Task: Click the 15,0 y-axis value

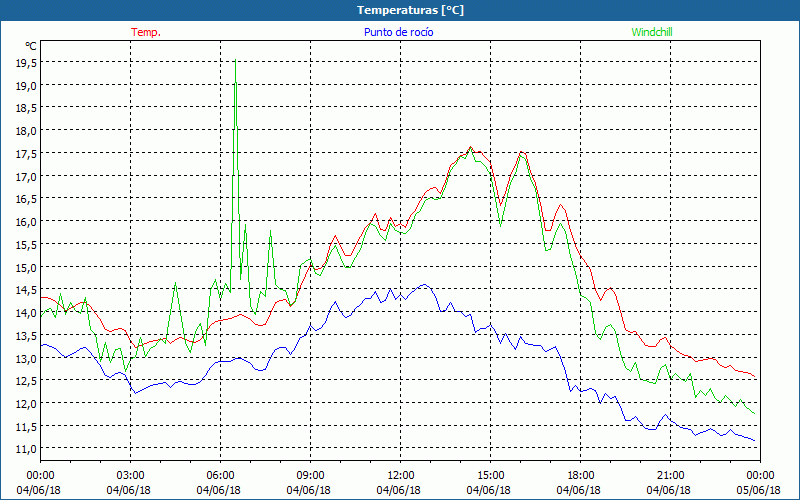Action: tap(27, 267)
